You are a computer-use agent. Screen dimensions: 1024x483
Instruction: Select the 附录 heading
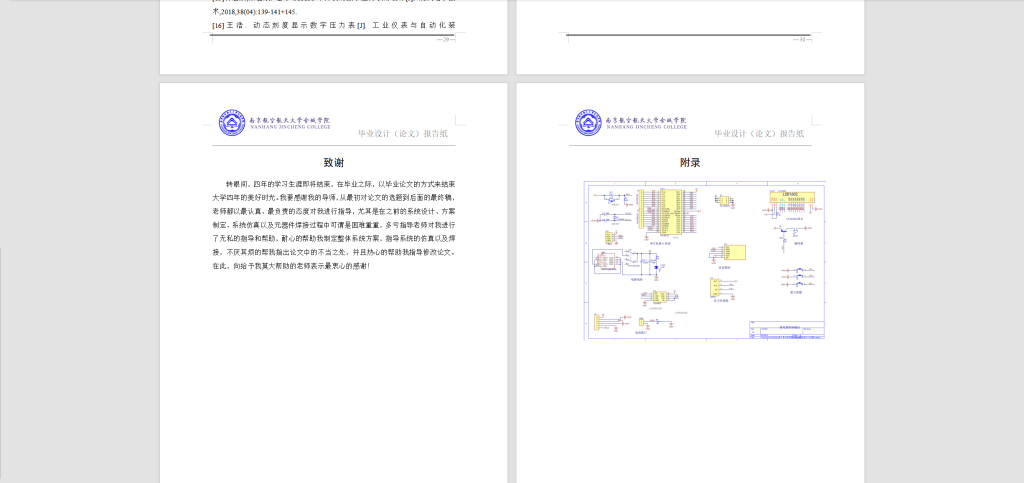pyautogui.click(x=690, y=163)
